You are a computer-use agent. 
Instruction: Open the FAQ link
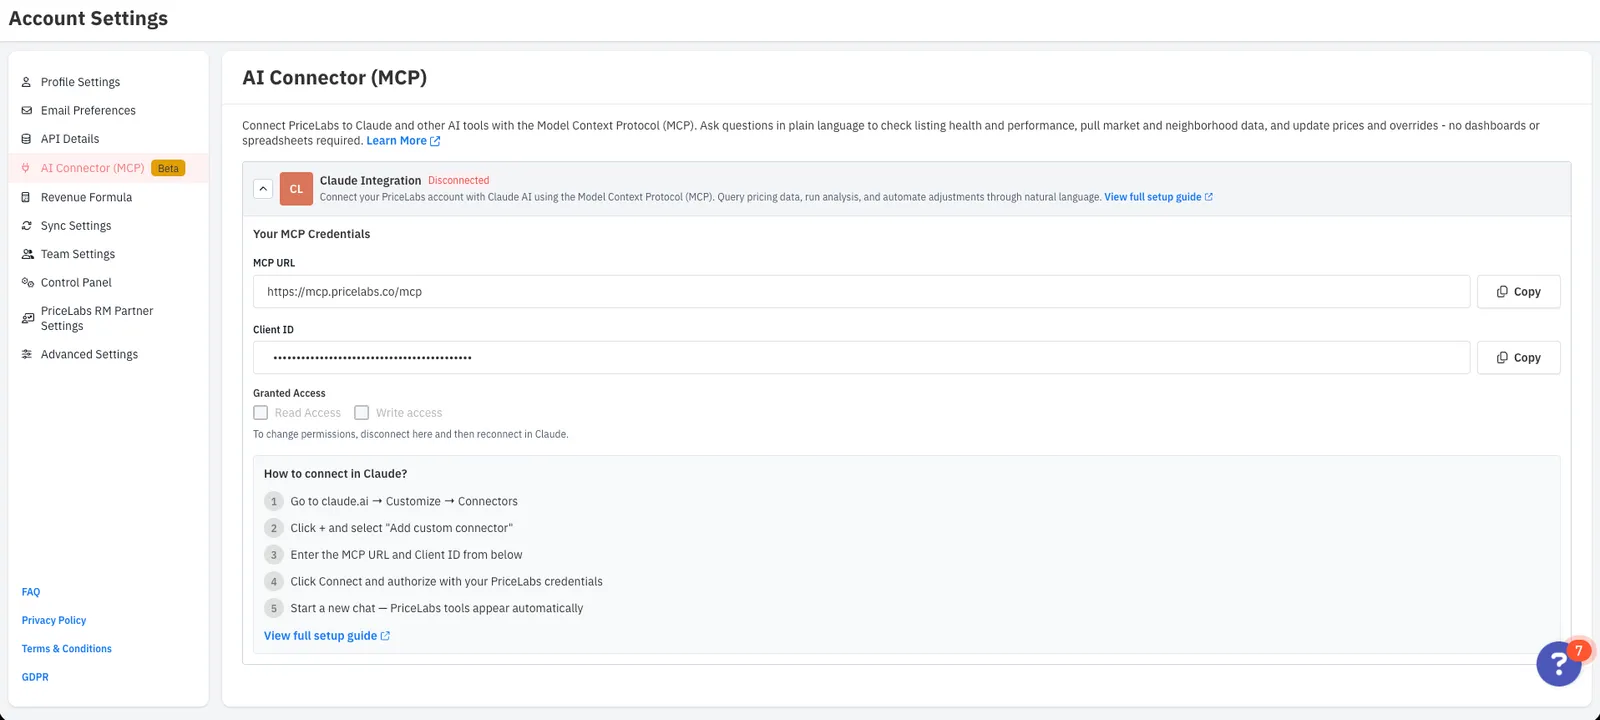31,592
